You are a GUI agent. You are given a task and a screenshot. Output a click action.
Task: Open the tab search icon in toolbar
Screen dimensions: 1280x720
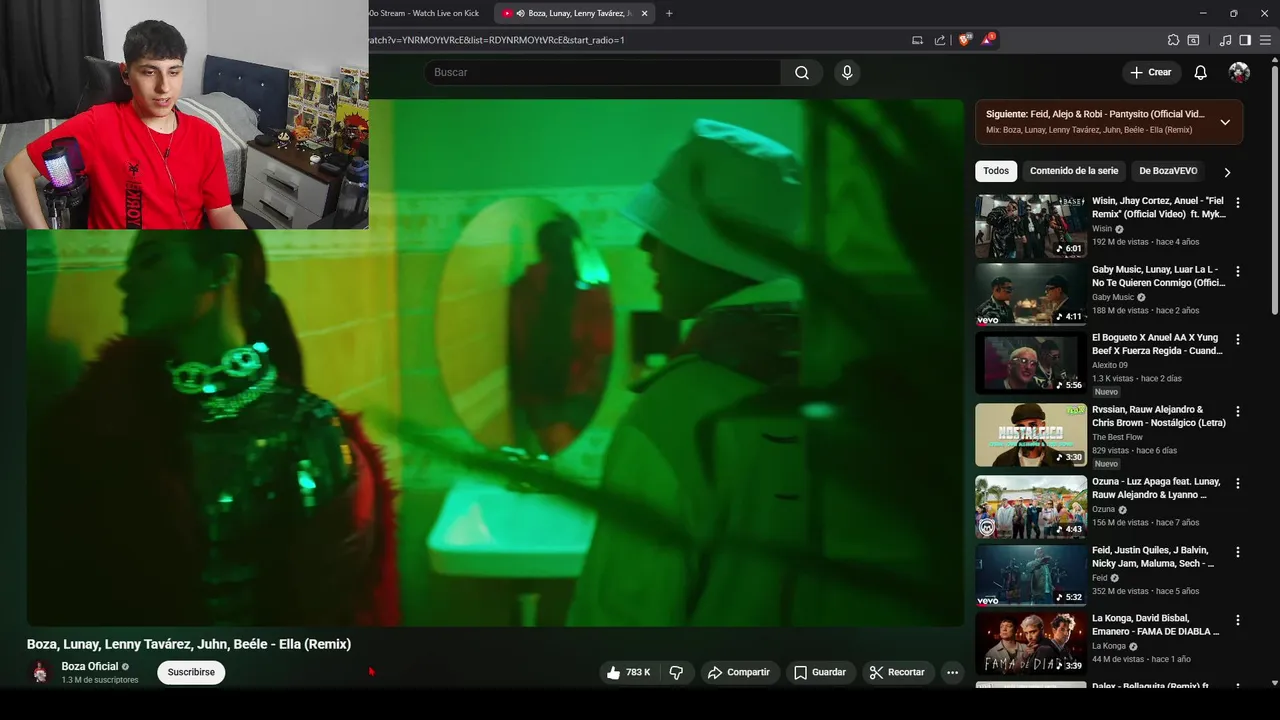click(1193, 40)
